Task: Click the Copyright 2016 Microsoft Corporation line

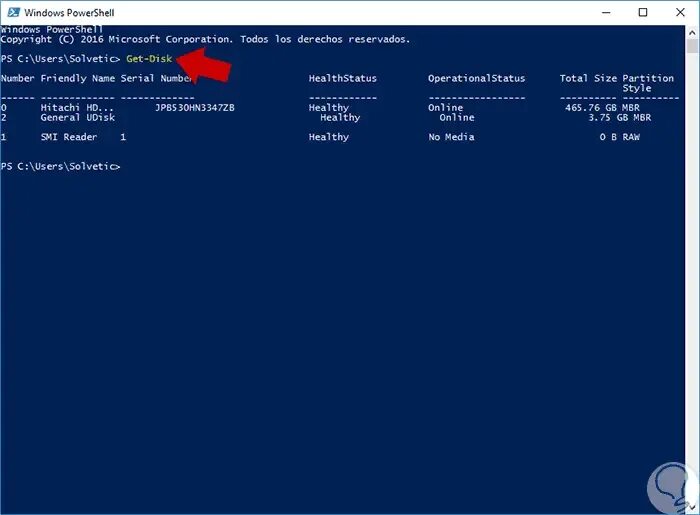Action: tap(205, 39)
